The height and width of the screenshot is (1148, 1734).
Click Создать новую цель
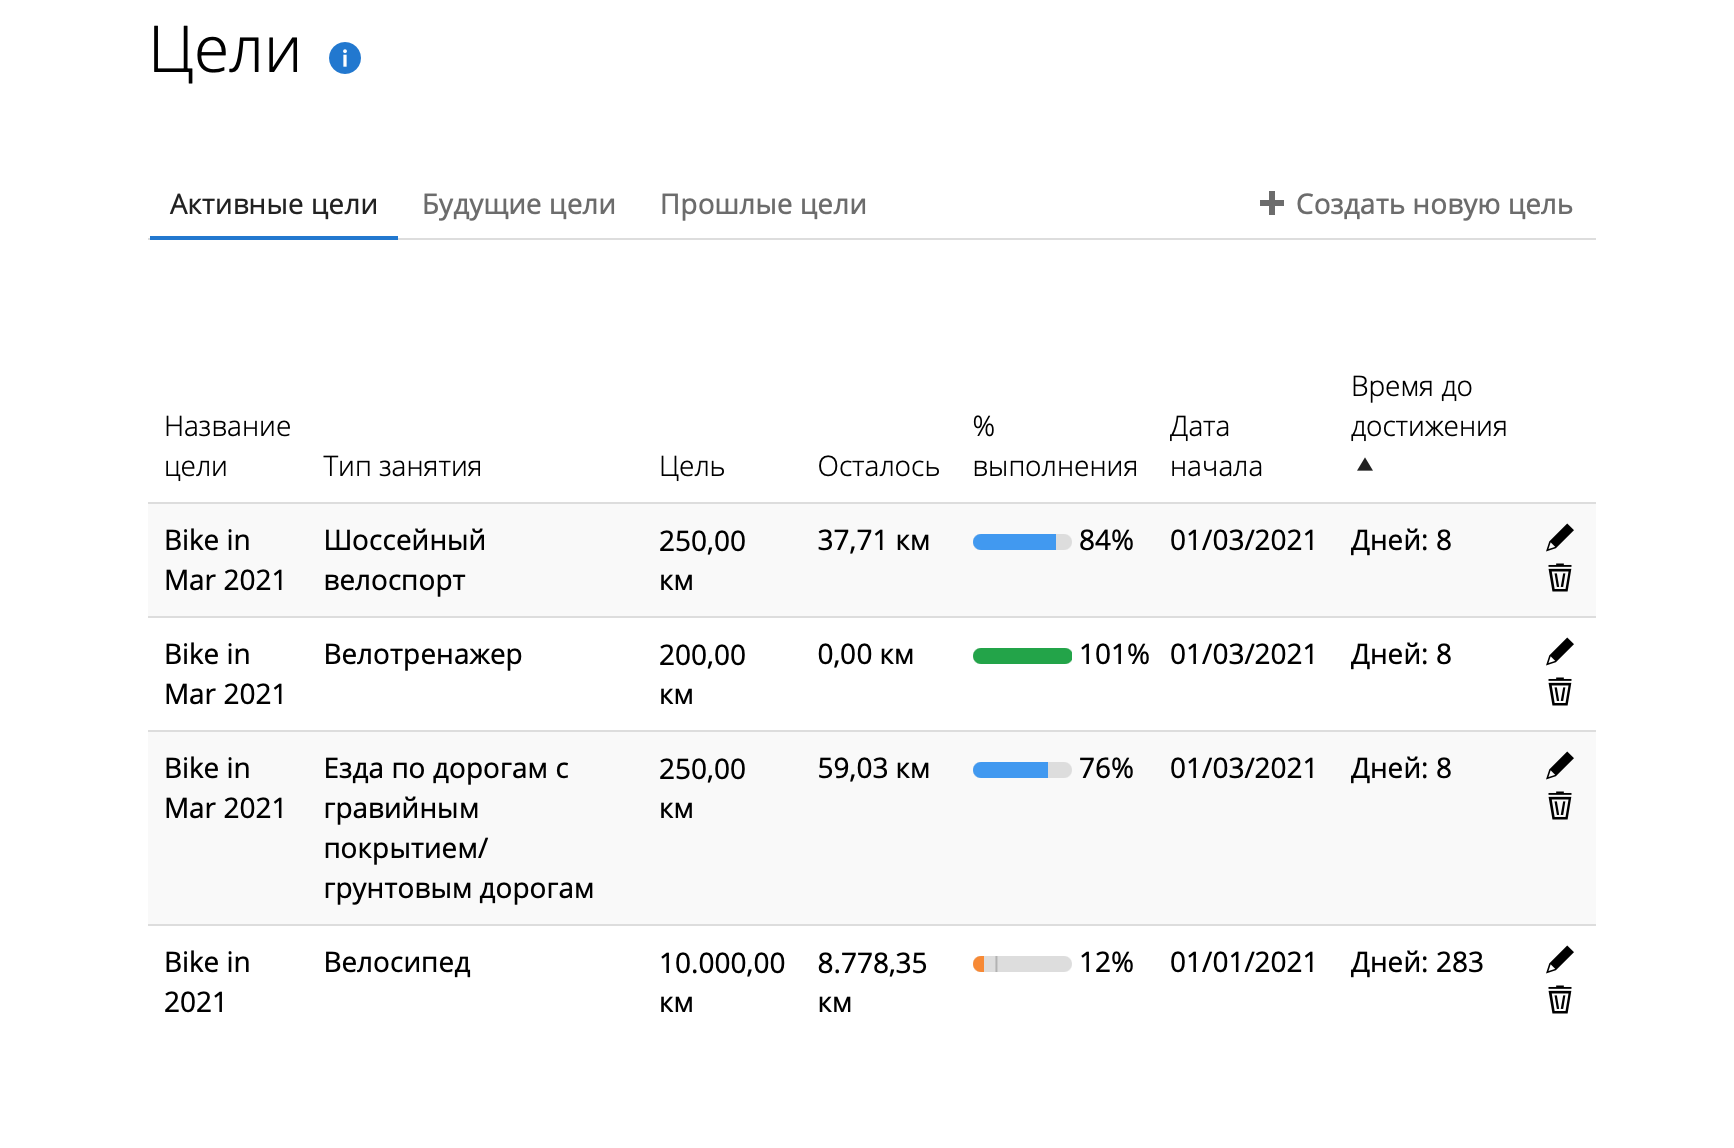tap(1433, 205)
